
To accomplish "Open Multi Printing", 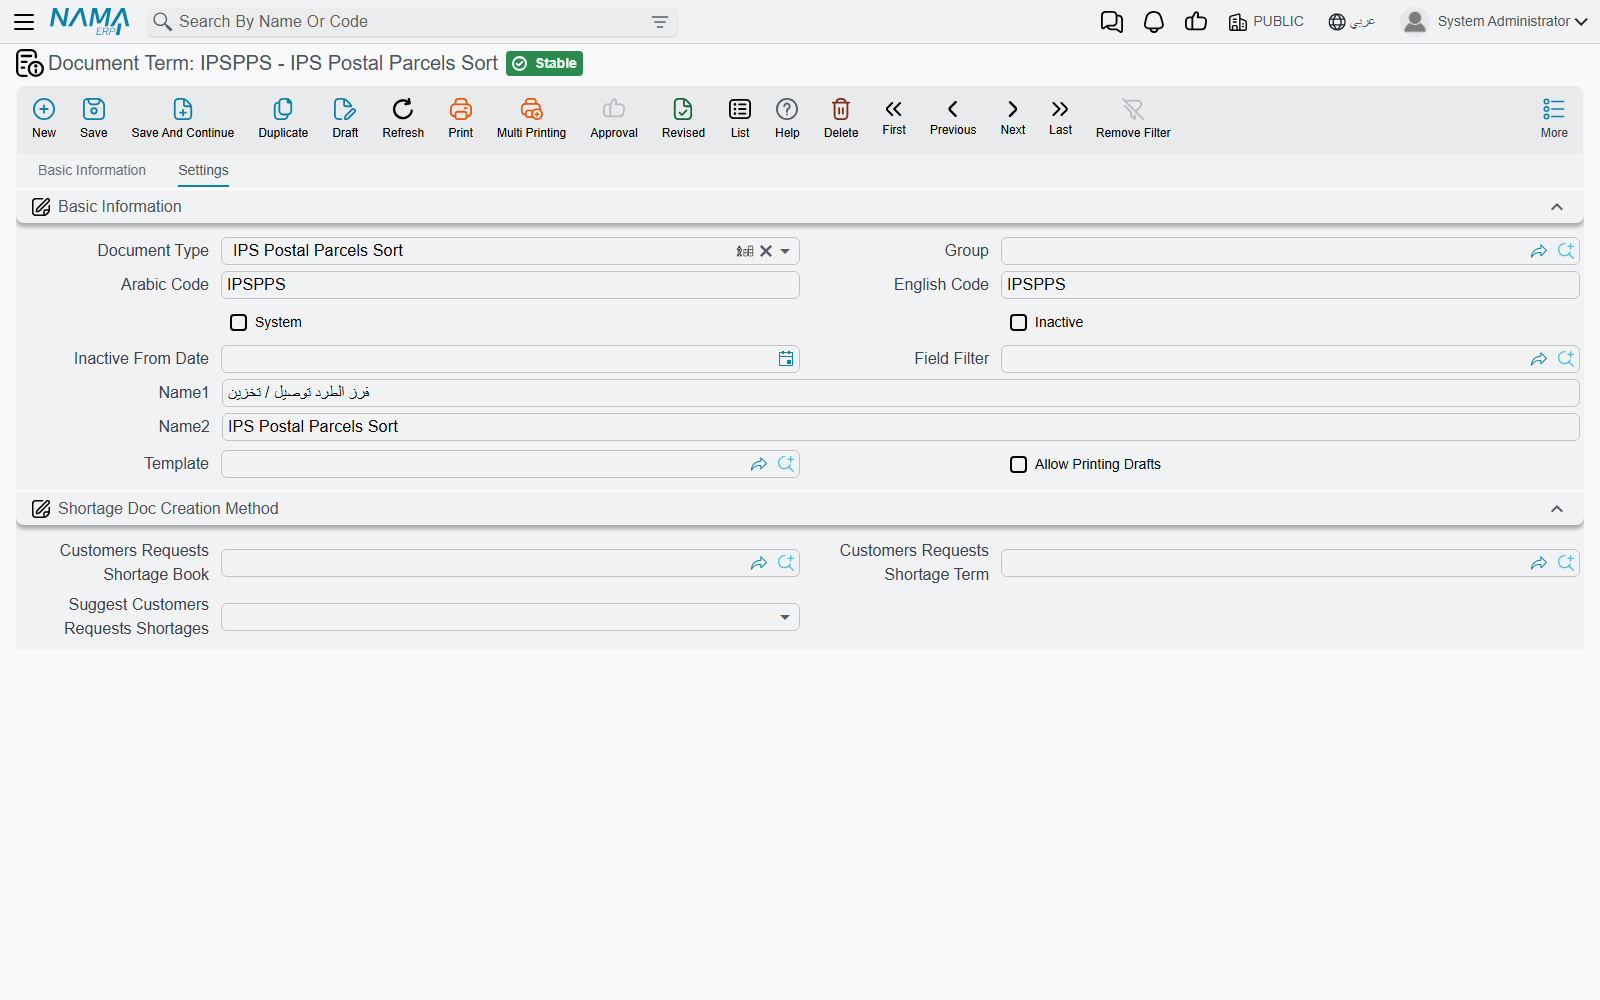I will coord(531,118).
